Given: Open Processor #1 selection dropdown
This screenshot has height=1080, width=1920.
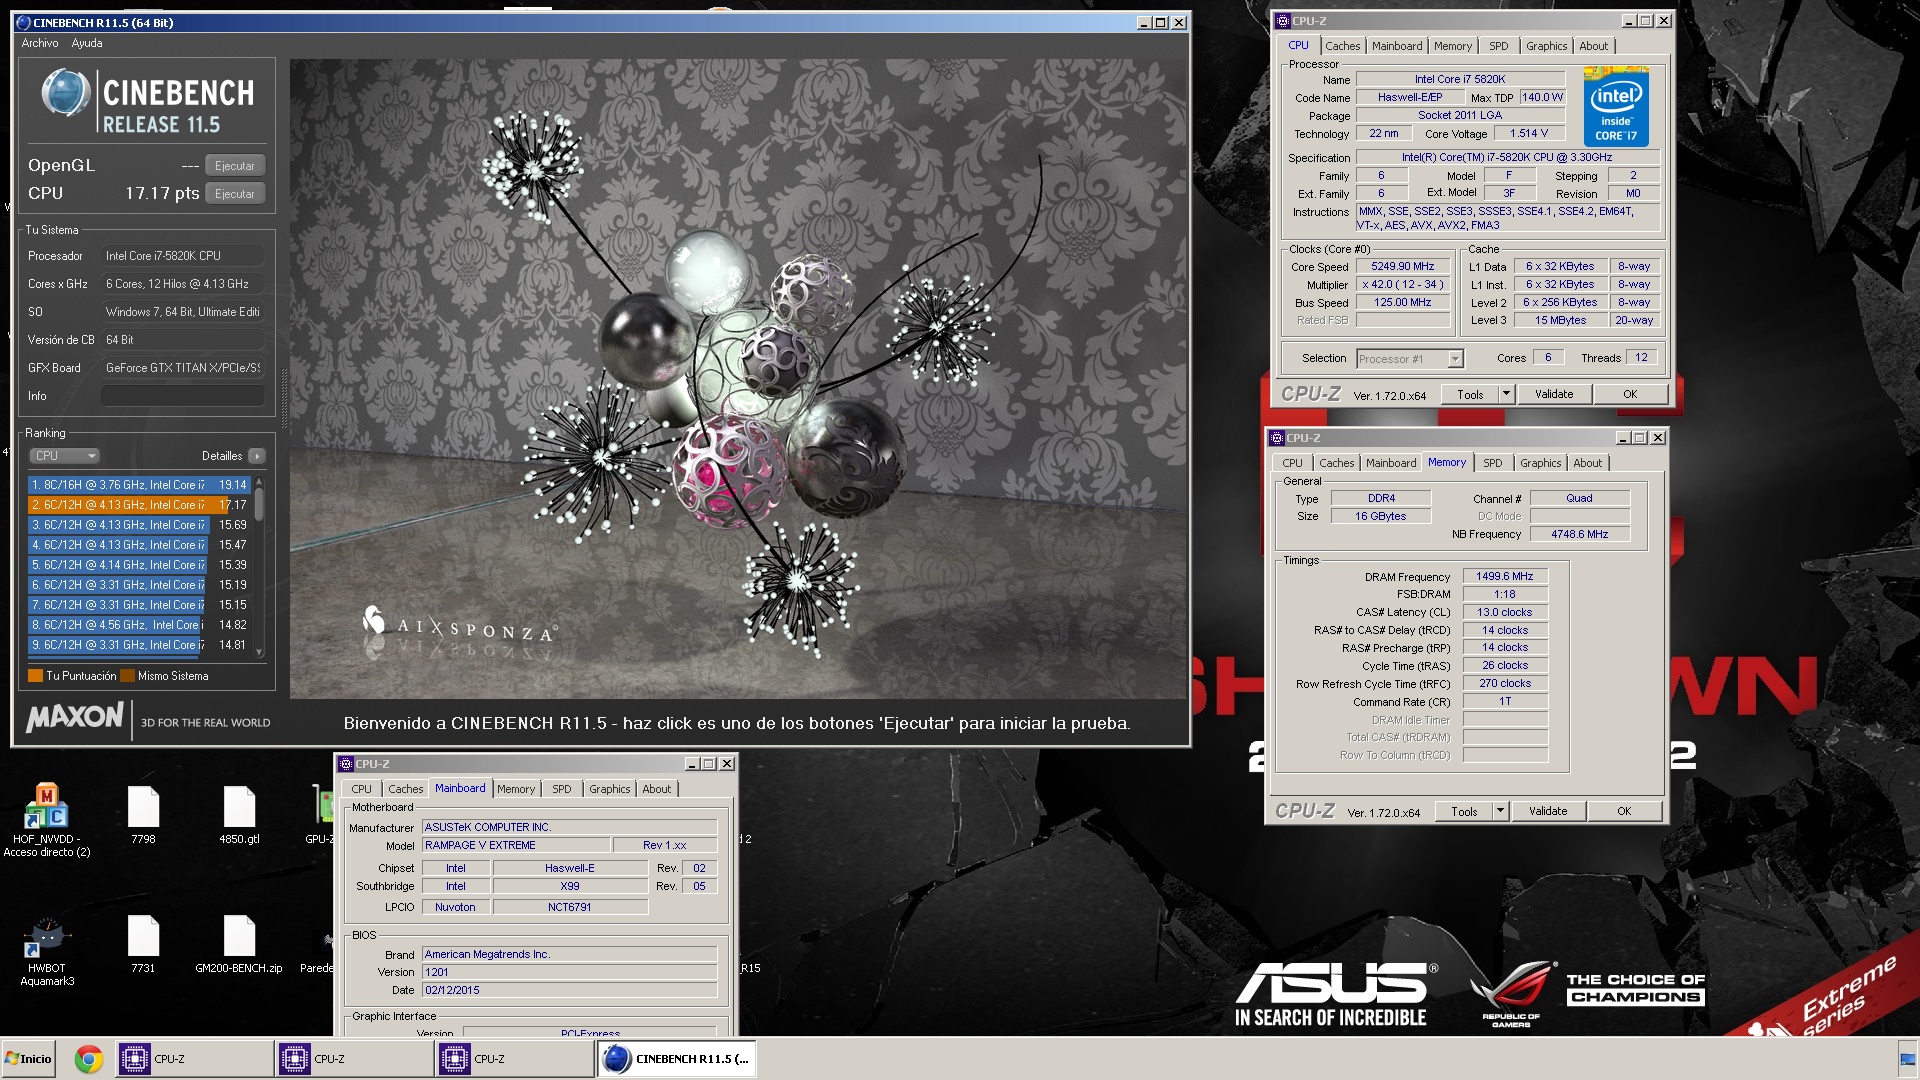Looking at the screenshot, I should point(1410,359).
